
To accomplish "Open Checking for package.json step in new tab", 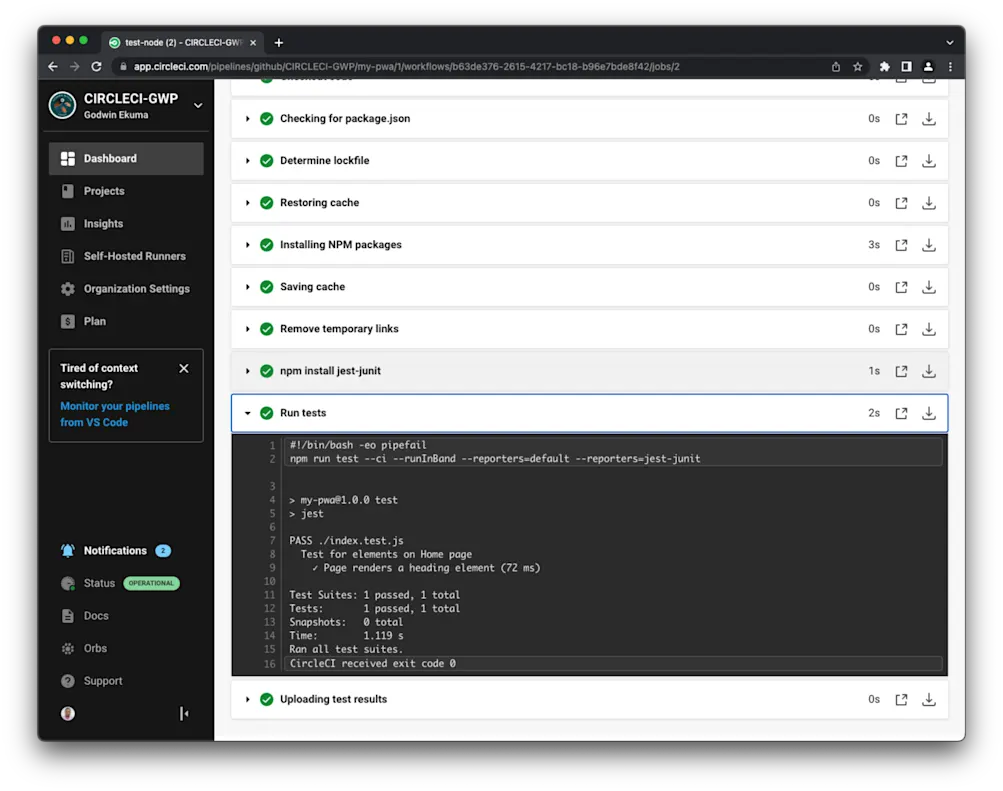I will (x=901, y=119).
